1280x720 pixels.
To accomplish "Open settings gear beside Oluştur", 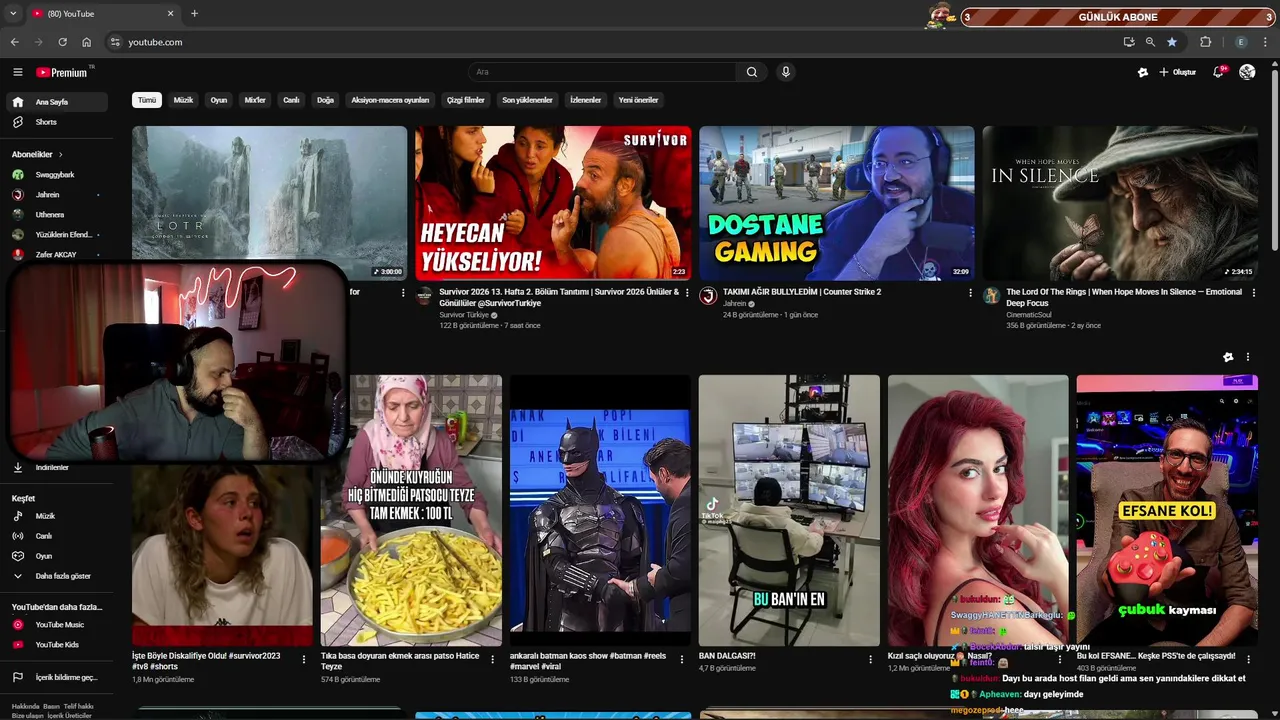I will 1143,72.
